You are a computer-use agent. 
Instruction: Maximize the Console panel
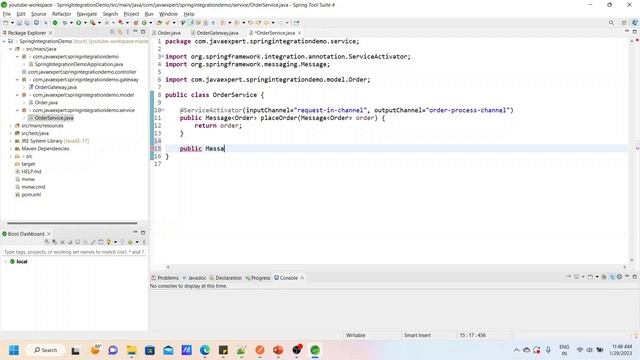(635, 277)
